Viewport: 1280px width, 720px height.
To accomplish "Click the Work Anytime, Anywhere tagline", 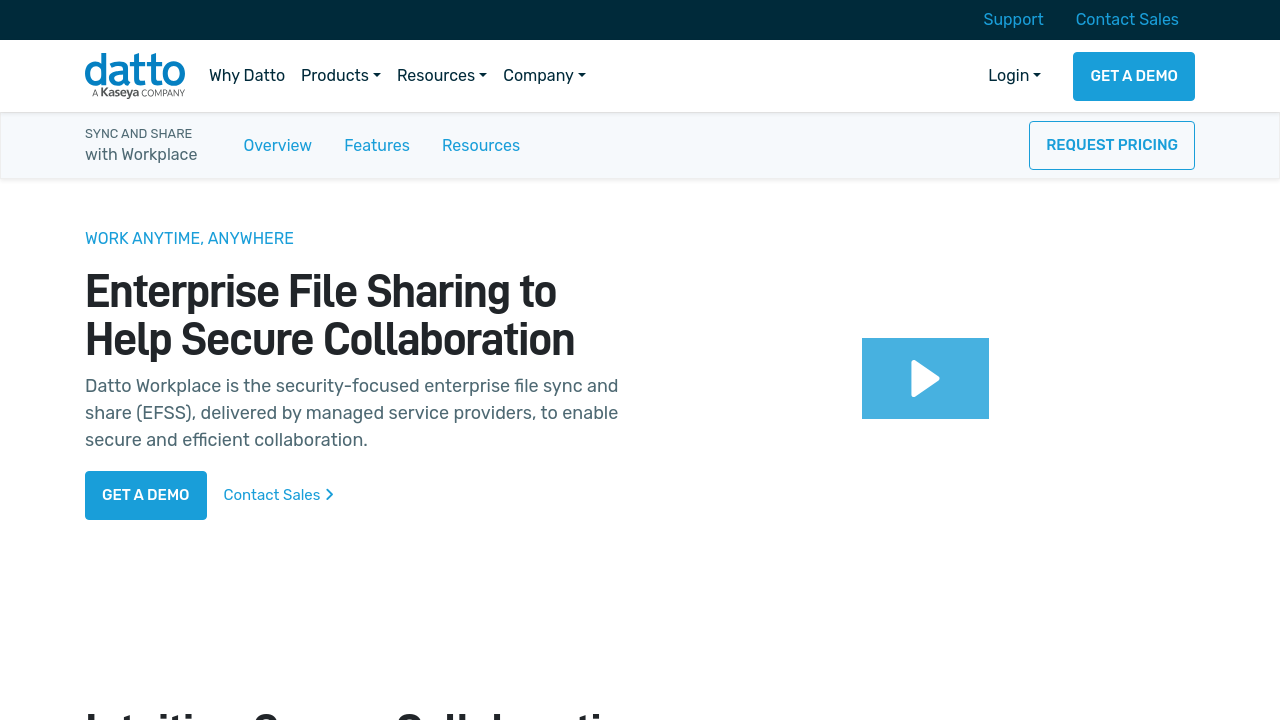I will tap(189, 239).
